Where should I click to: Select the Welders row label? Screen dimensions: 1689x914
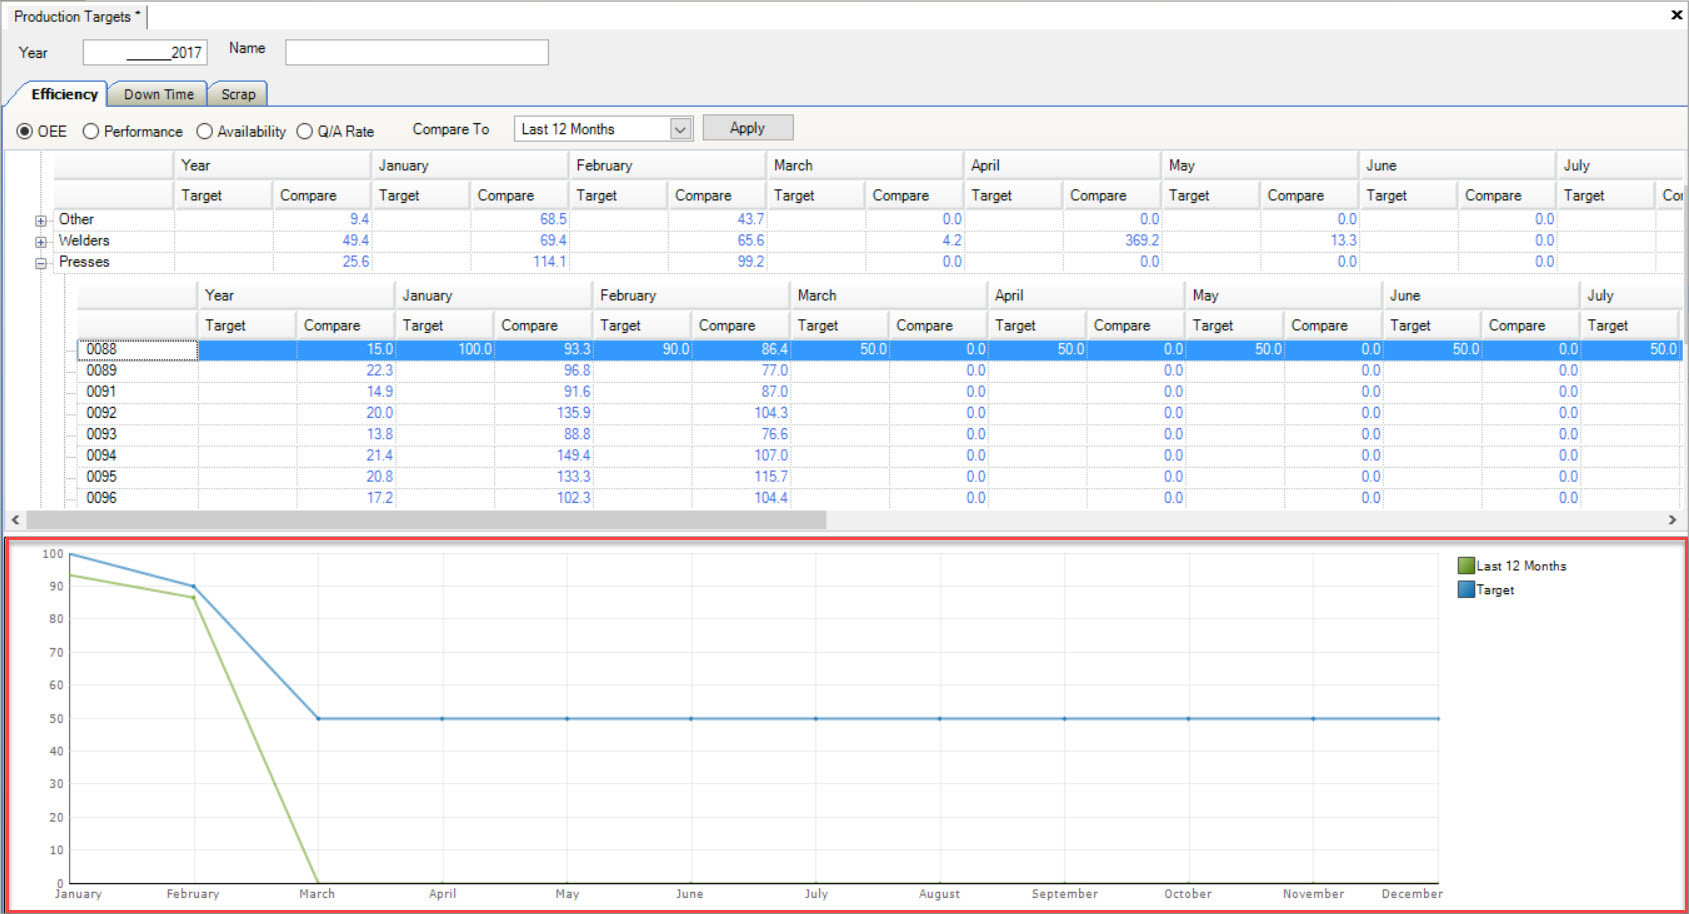[x=84, y=240]
